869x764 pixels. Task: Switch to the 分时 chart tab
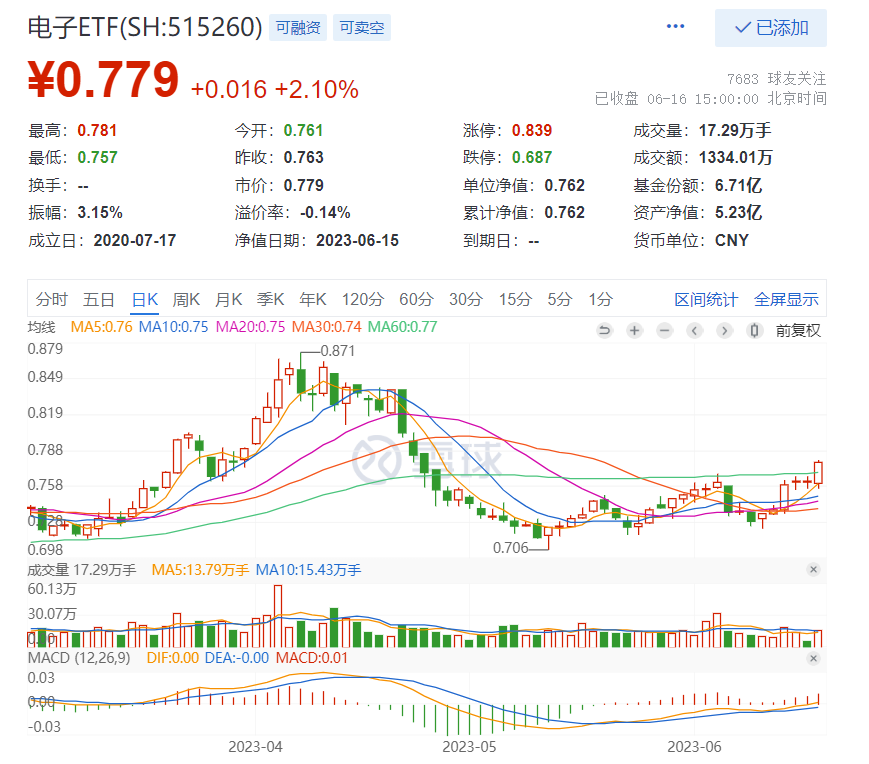[x=52, y=300]
